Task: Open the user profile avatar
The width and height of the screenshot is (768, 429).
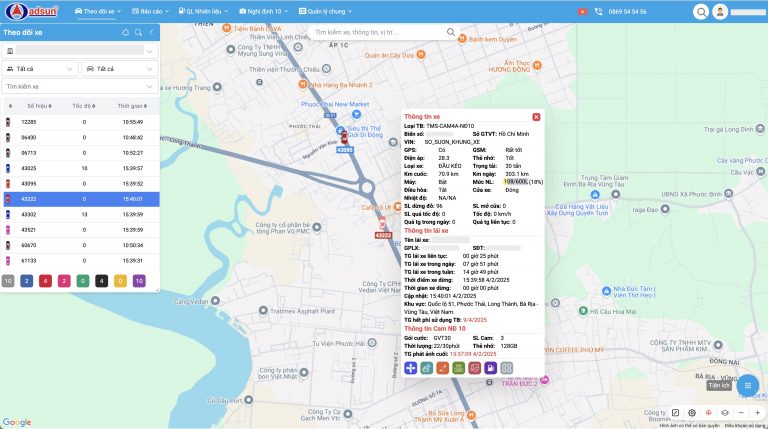Action: click(720, 11)
